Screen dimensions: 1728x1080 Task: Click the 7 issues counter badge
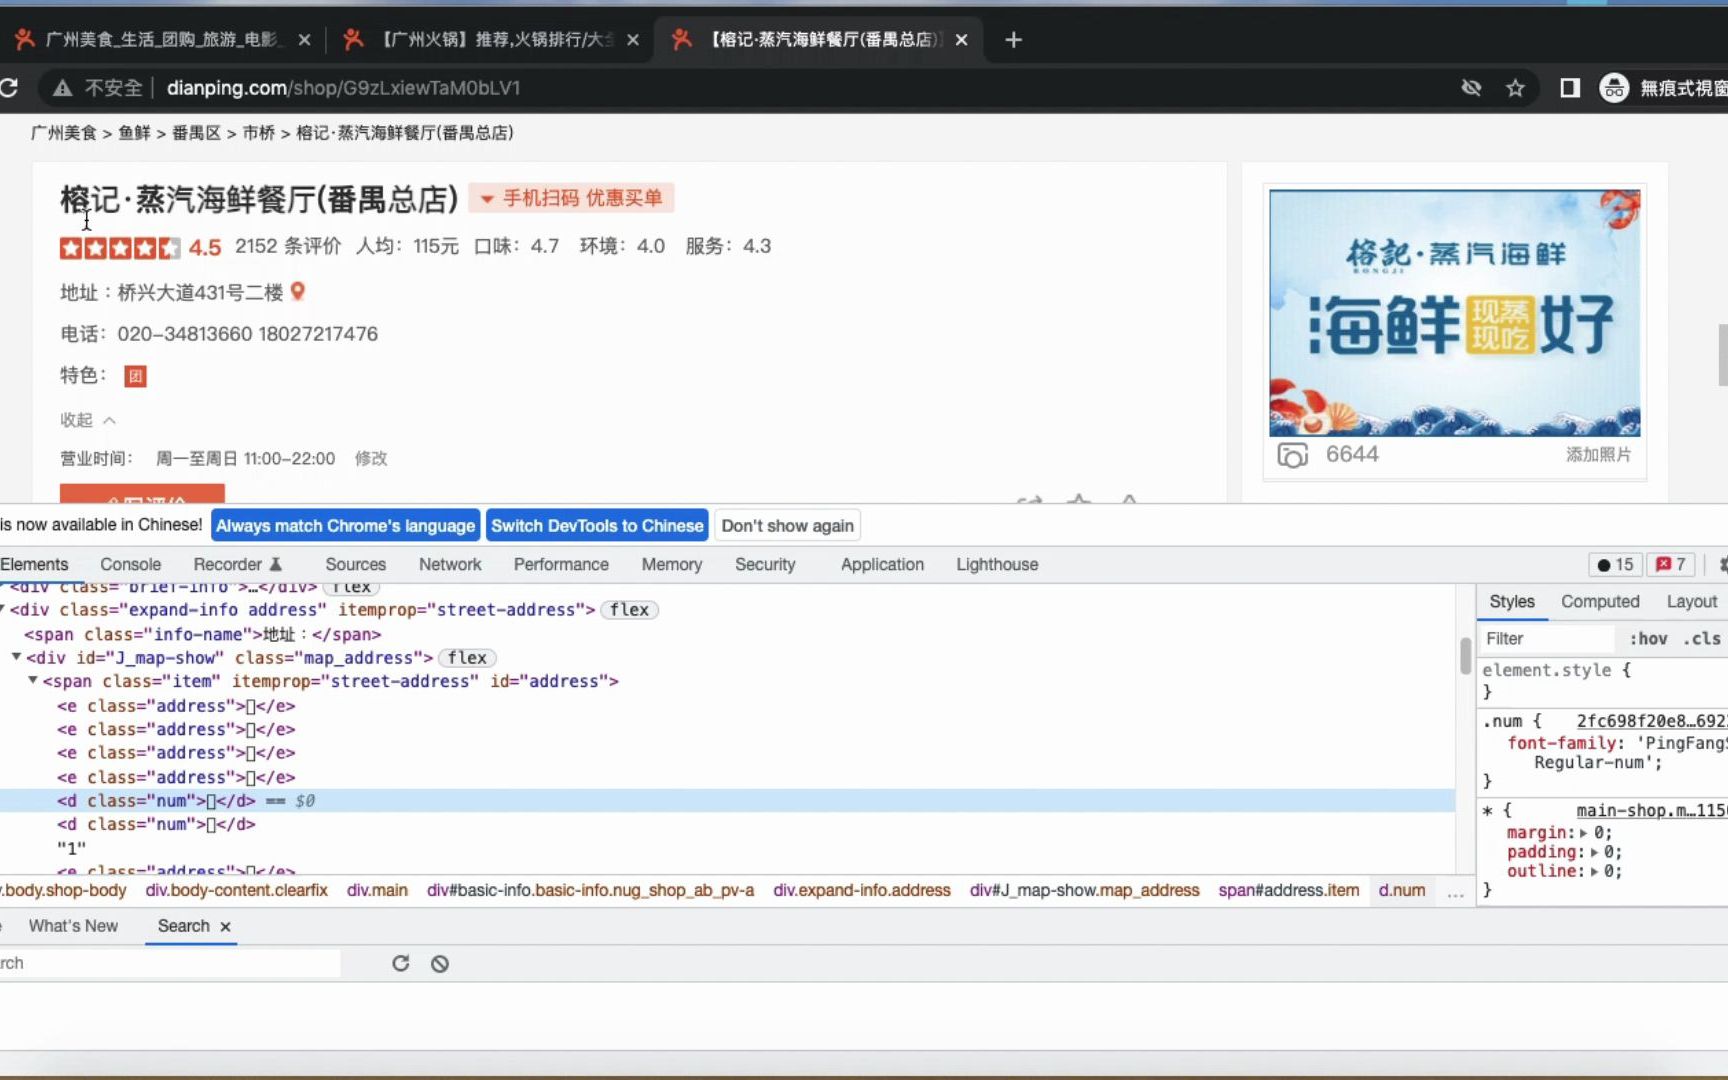coord(1671,565)
